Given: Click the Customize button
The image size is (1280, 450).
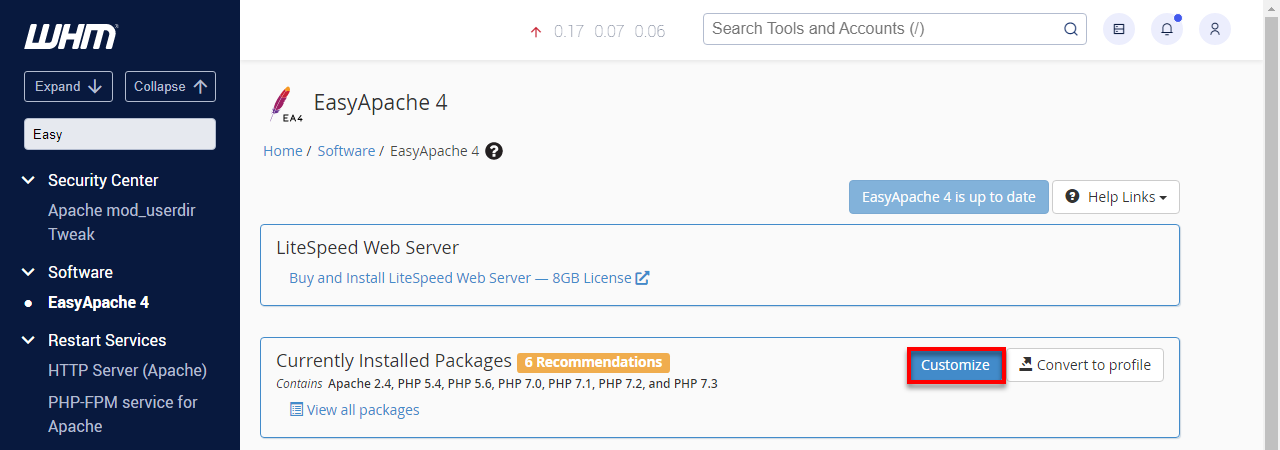Looking at the screenshot, I should click(955, 365).
